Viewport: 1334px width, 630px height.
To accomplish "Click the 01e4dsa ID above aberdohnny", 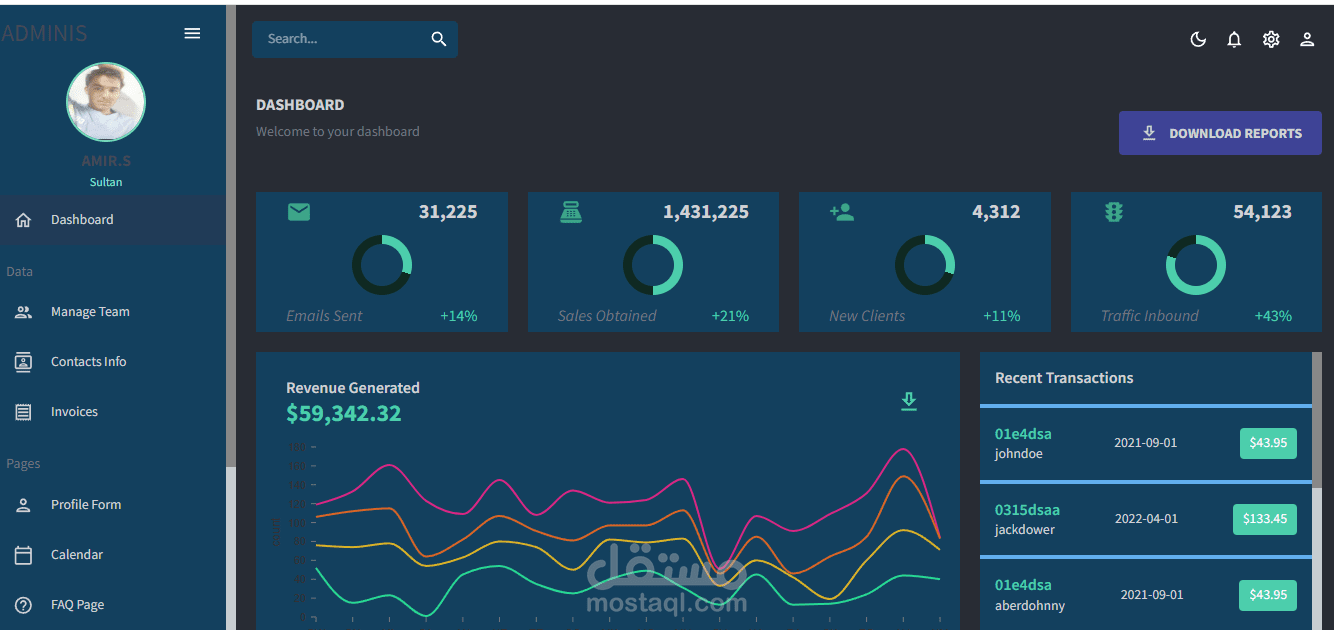I will (1023, 585).
